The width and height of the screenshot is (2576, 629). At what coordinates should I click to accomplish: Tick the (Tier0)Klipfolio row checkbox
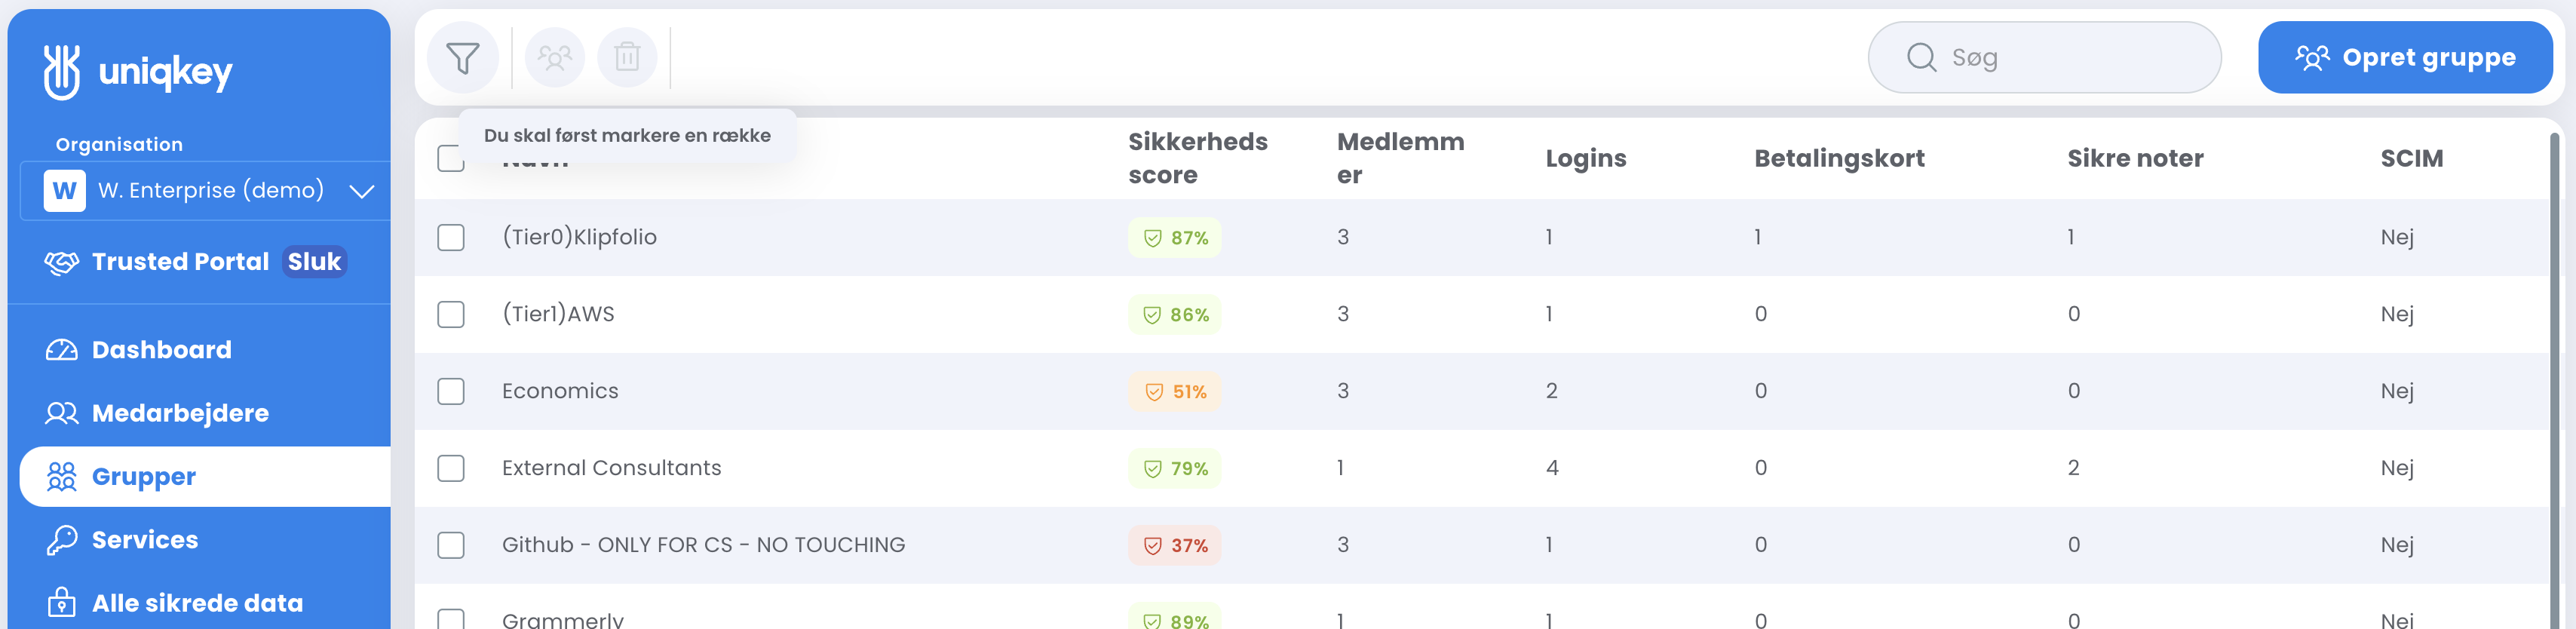pyautogui.click(x=451, y=237)
